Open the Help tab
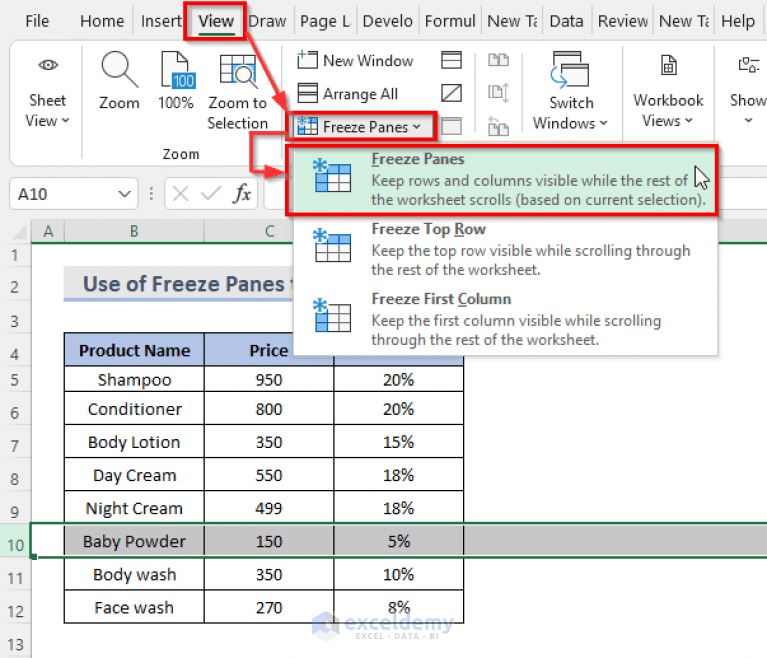The image size is (767, 658). pos(738,22)
